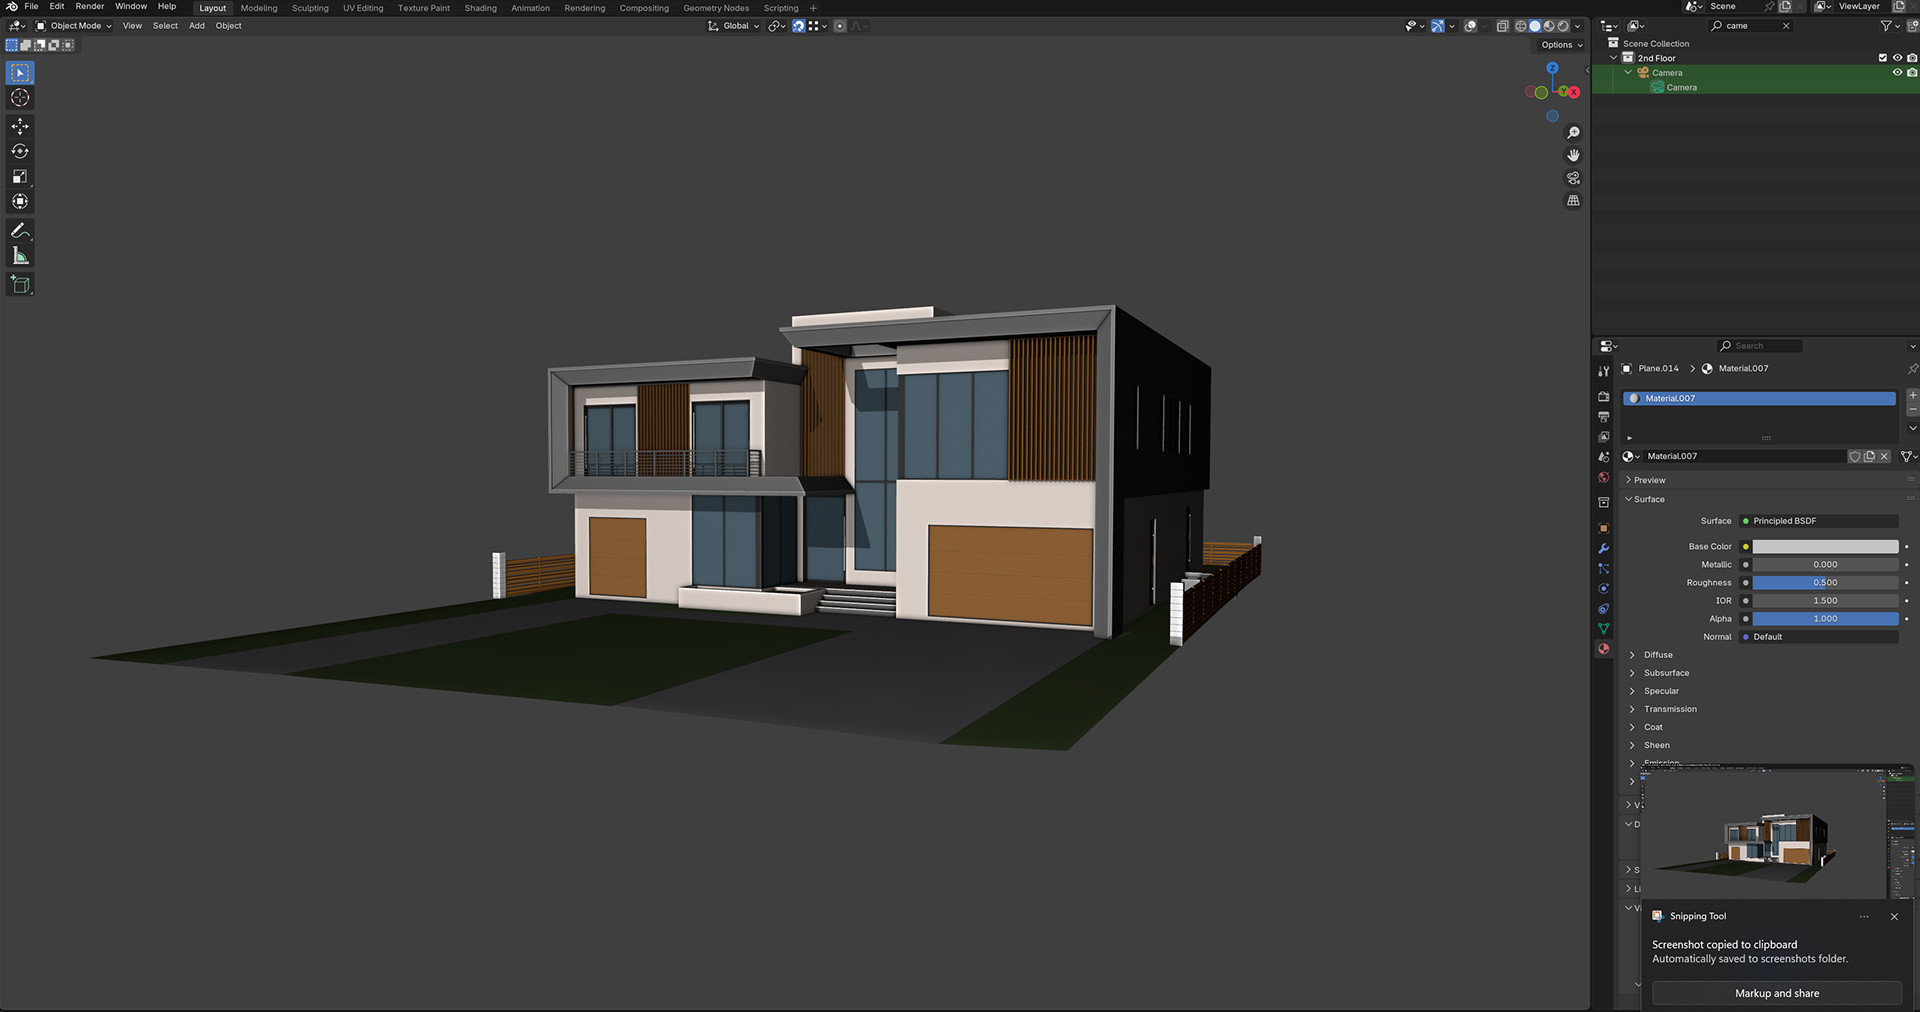Screen dimensions: 1920x1012
Task: Open the Output properties tab
Action: (1604, 416)
